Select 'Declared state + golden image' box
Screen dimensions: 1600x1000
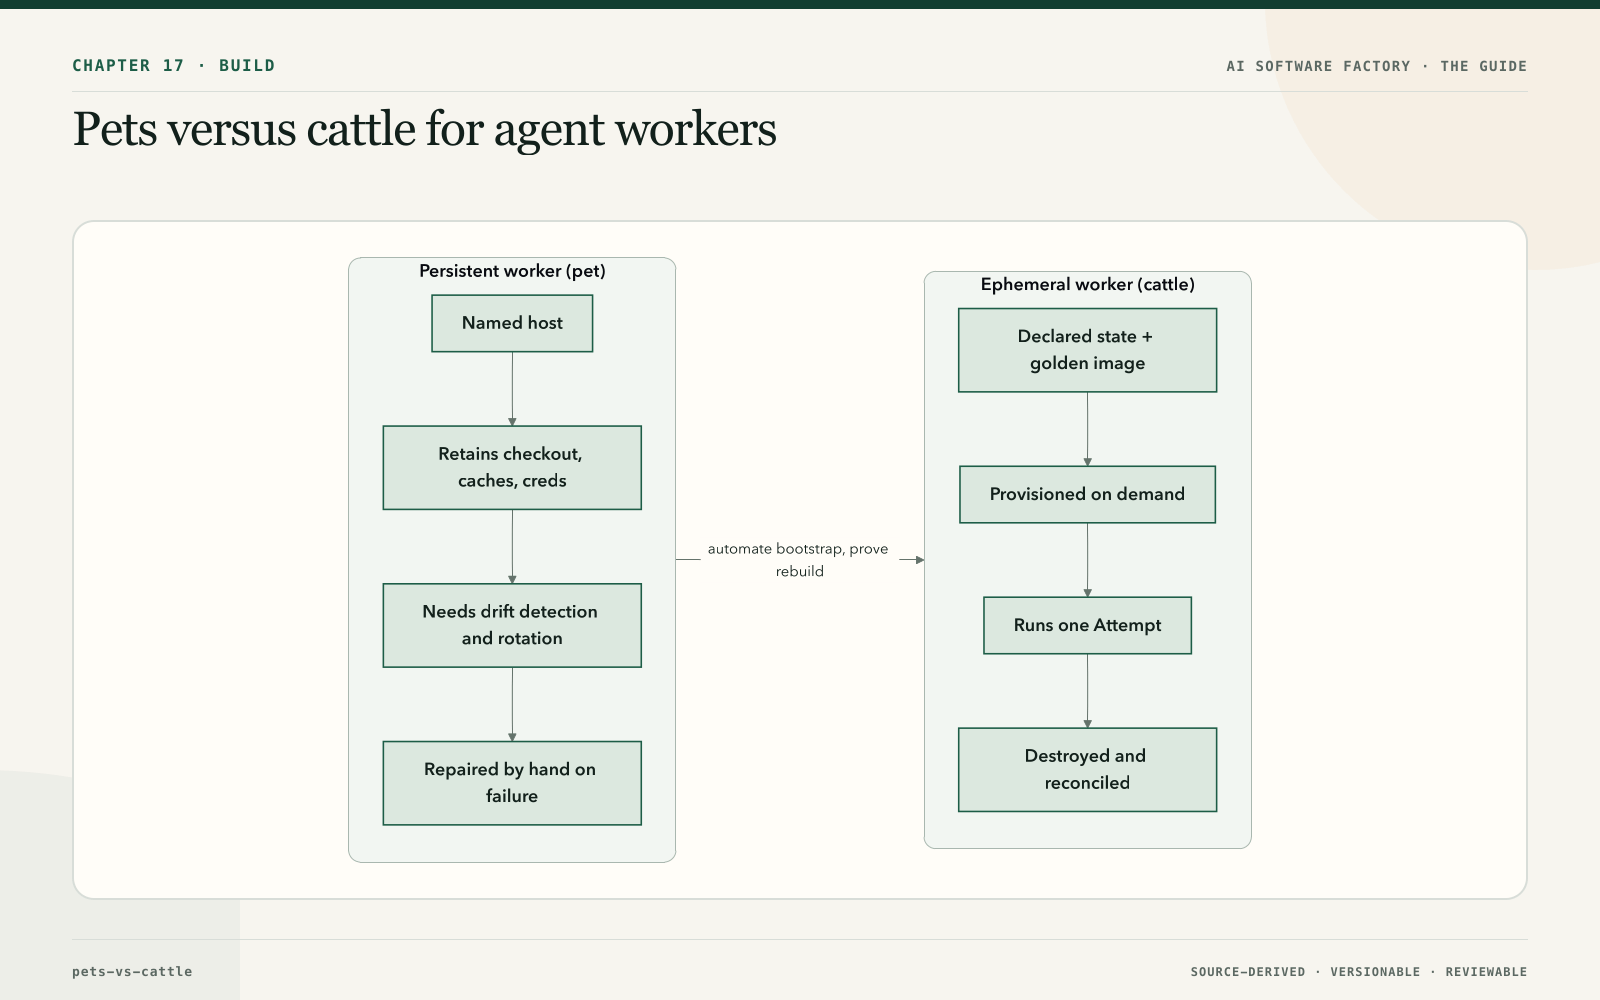[1087, 350]
